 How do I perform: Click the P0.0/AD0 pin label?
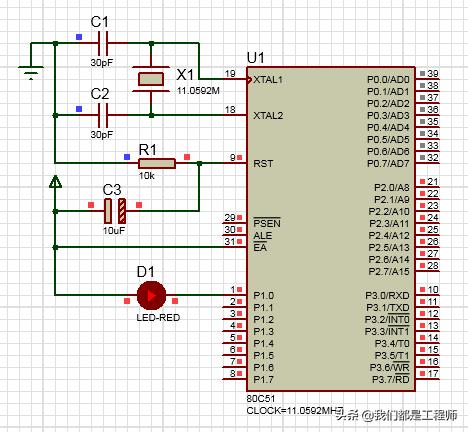tap(388, 80)
